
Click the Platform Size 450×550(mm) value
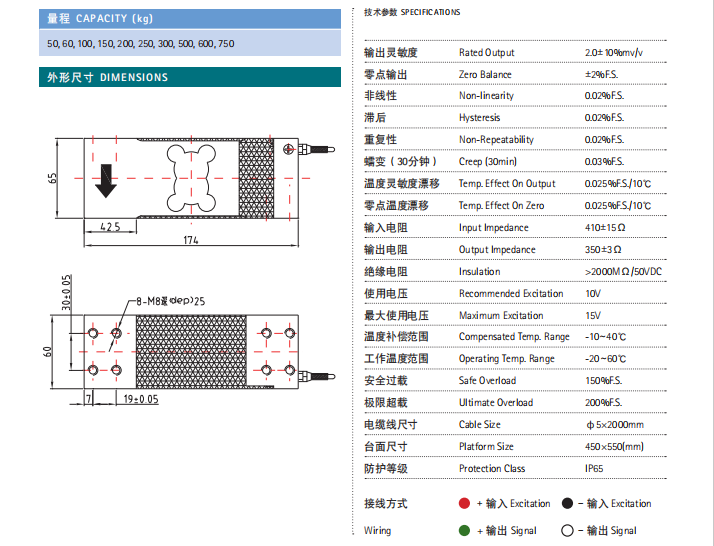(x=614, y=446)
